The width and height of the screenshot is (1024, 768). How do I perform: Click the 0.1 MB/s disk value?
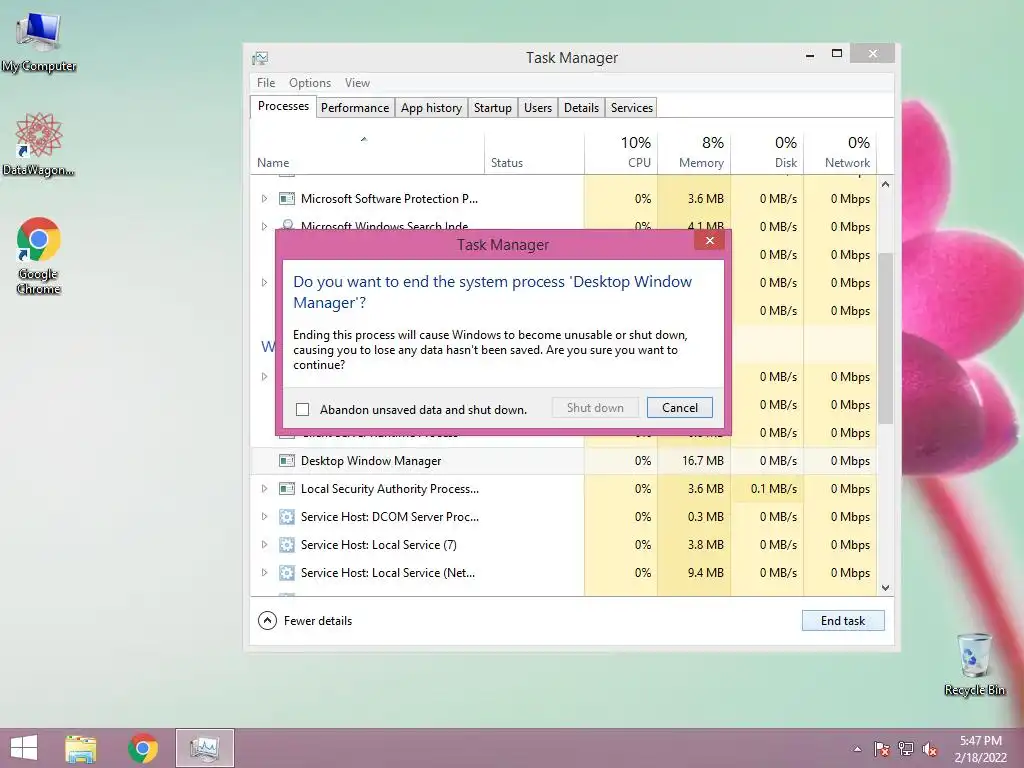tap(774, 488)
